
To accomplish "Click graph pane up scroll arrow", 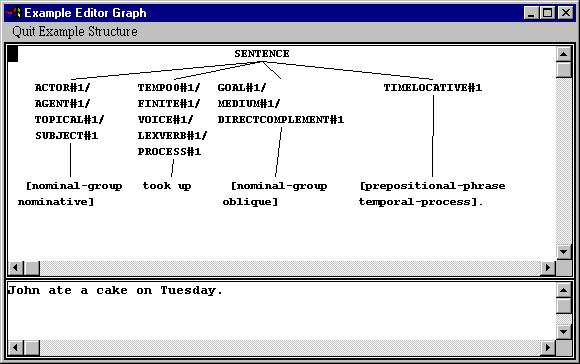I will 563,54.
